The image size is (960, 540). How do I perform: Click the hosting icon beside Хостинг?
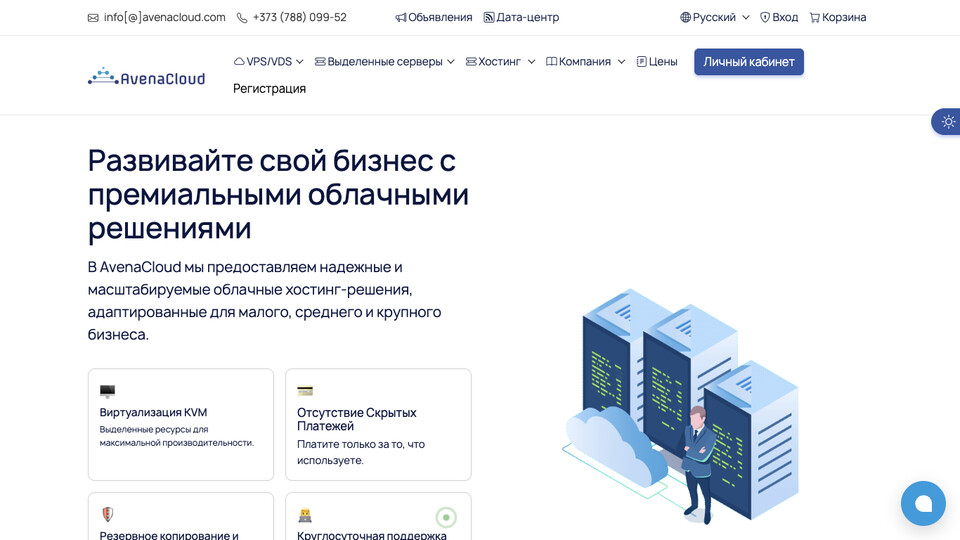pos(471,61)
